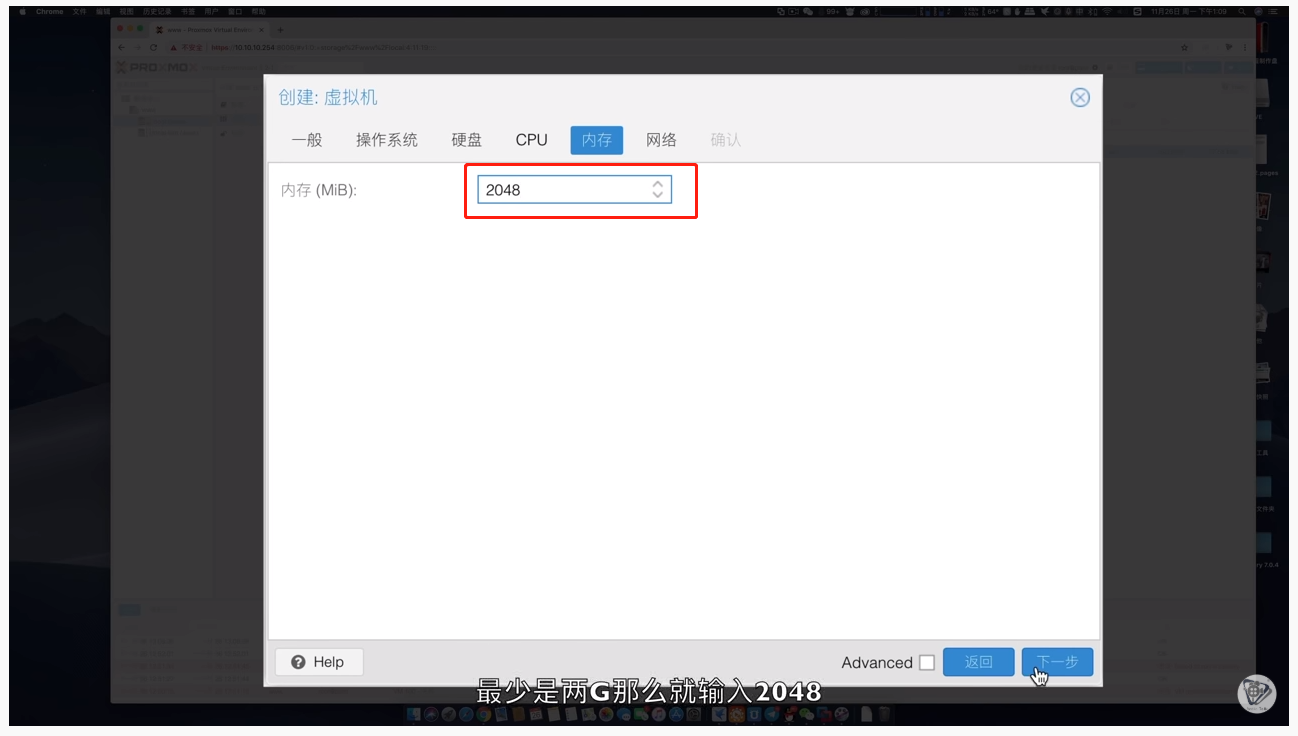Open Finder from the Dock
Viewport: 1298px width, 736px height.
point(414,714)
